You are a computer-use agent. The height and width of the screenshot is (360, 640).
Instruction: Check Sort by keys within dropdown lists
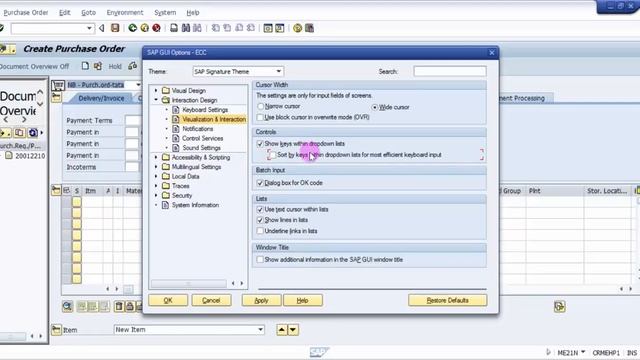tap(272, 155)
